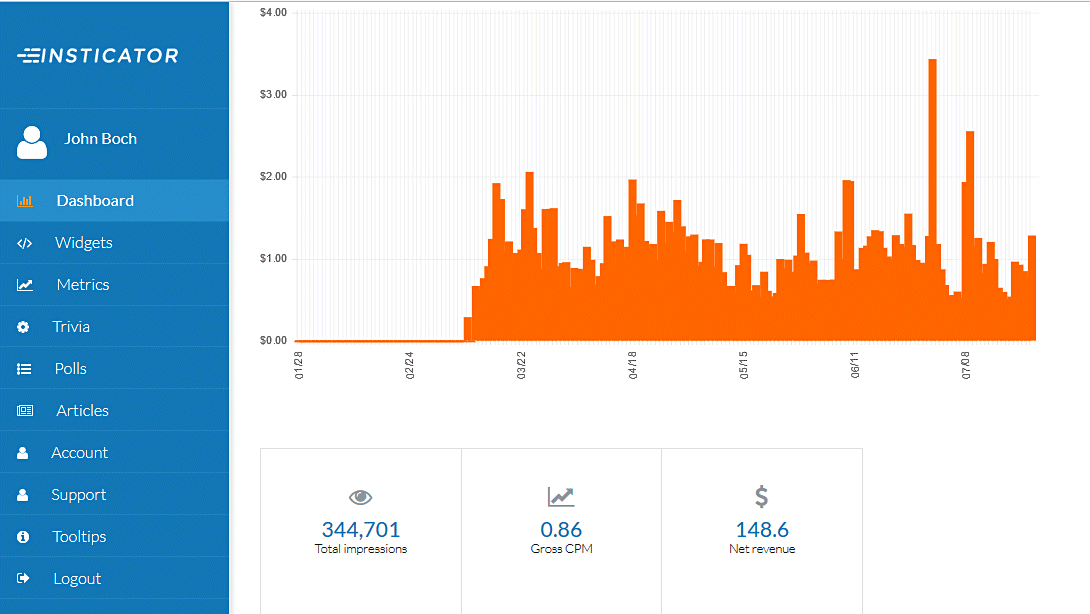The height and width of the screenshot is (614, 1090).
Task: Click the Insticator logo
Action: (x=98, y=56)
